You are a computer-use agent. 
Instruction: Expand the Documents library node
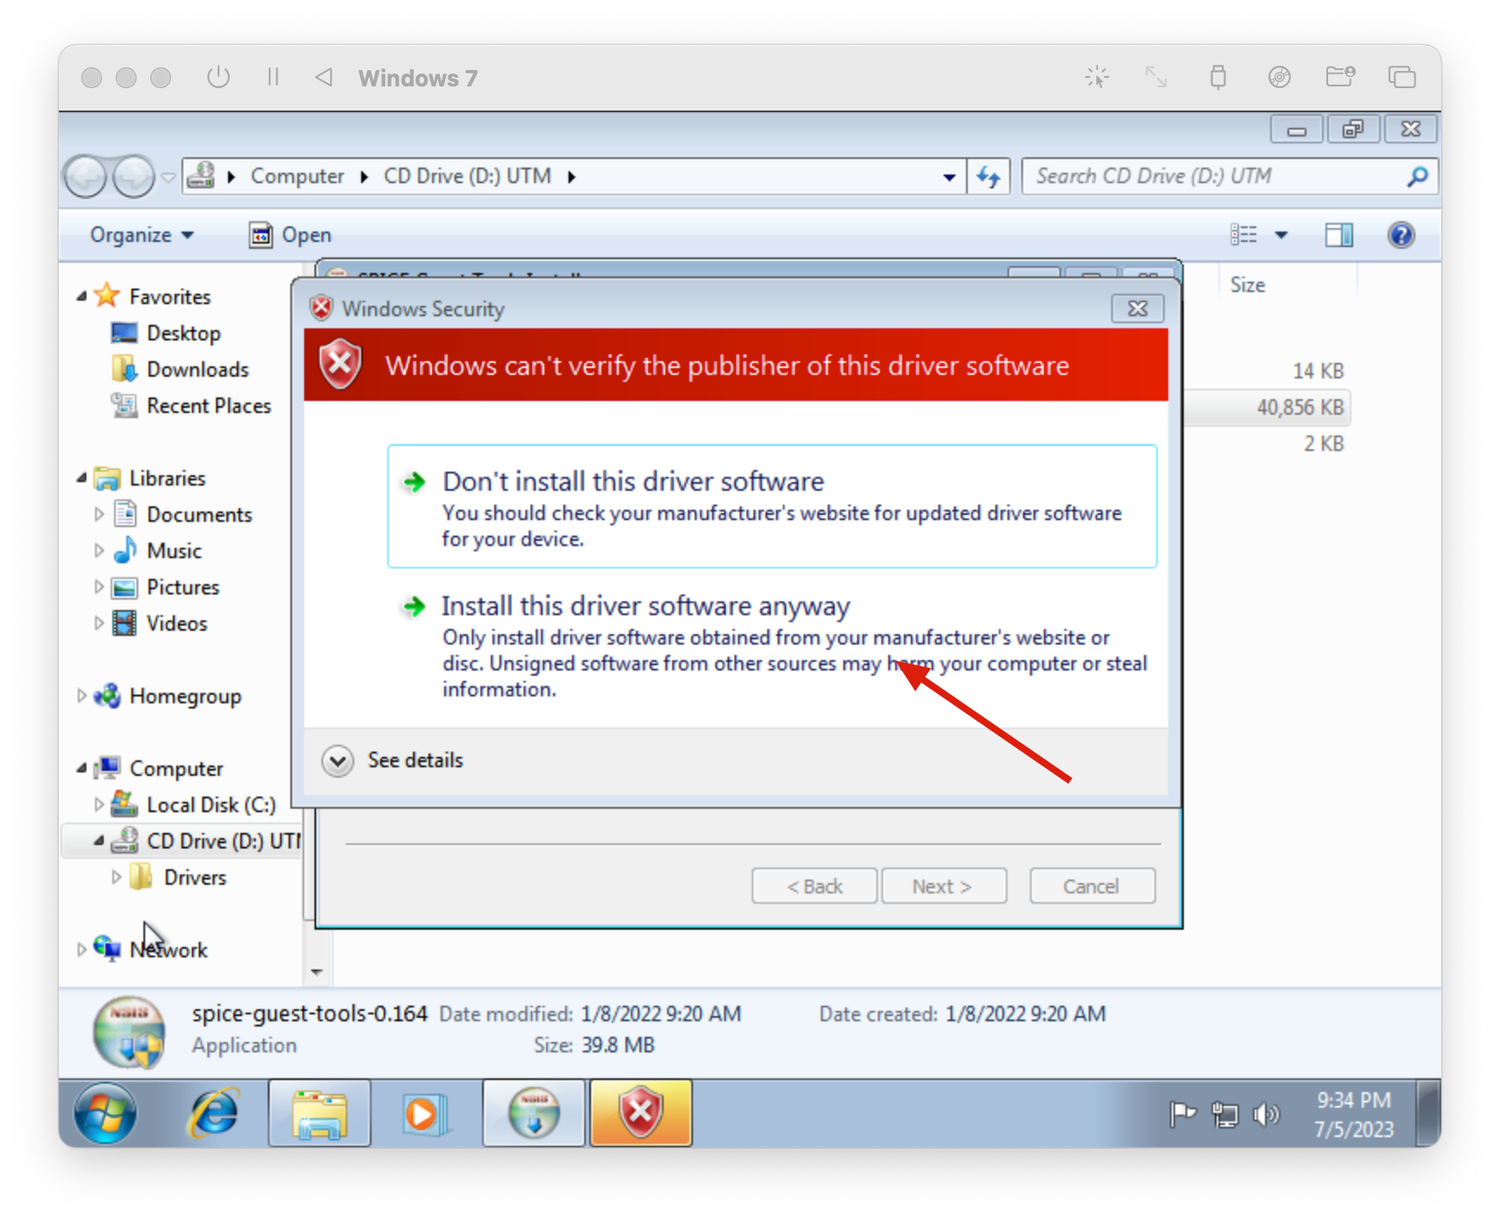tap(98, 515)
